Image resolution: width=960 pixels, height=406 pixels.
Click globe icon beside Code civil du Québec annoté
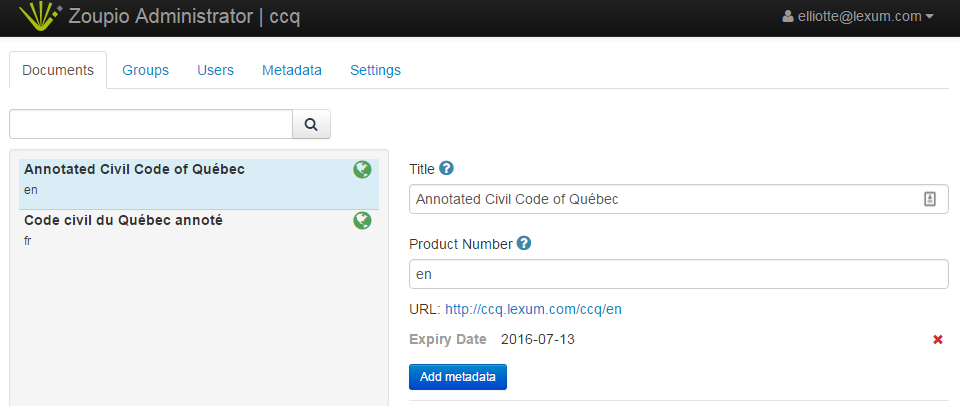(362, 220)
